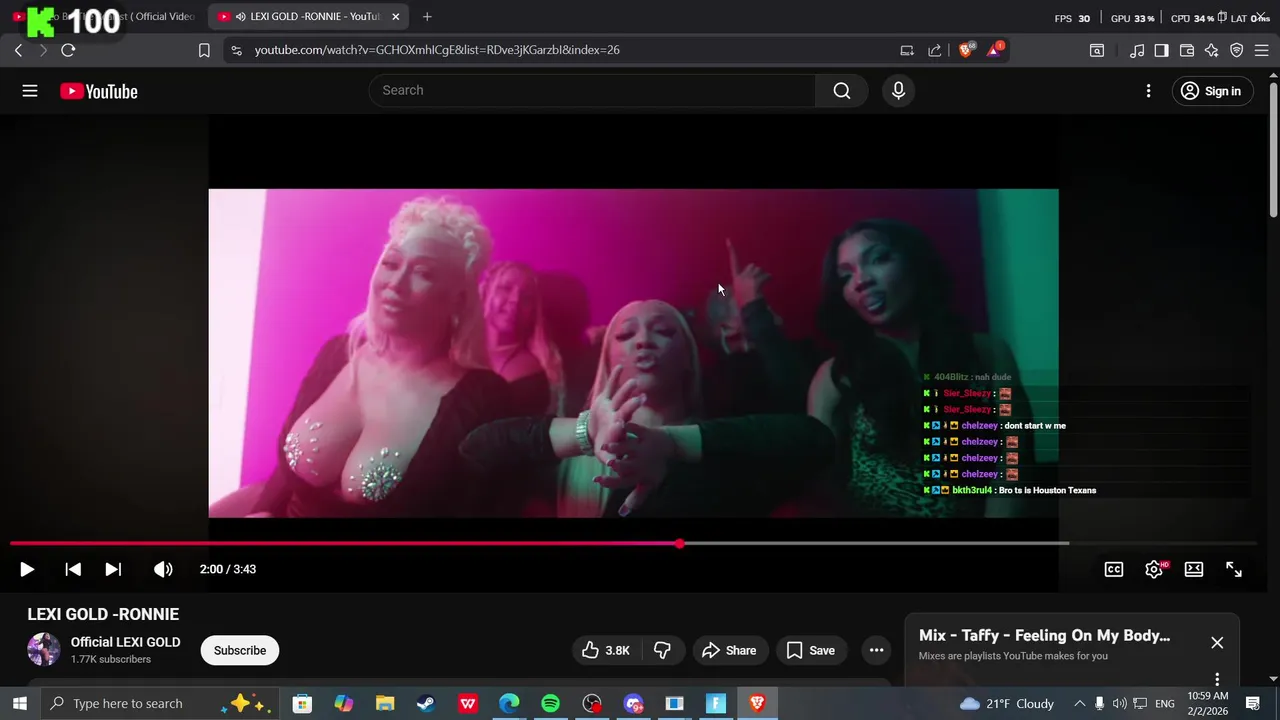Image resolution: width=1280 pixels, height=720 pixels.
Task: Go to the YouTube home logo
Action: pos(98,91)
